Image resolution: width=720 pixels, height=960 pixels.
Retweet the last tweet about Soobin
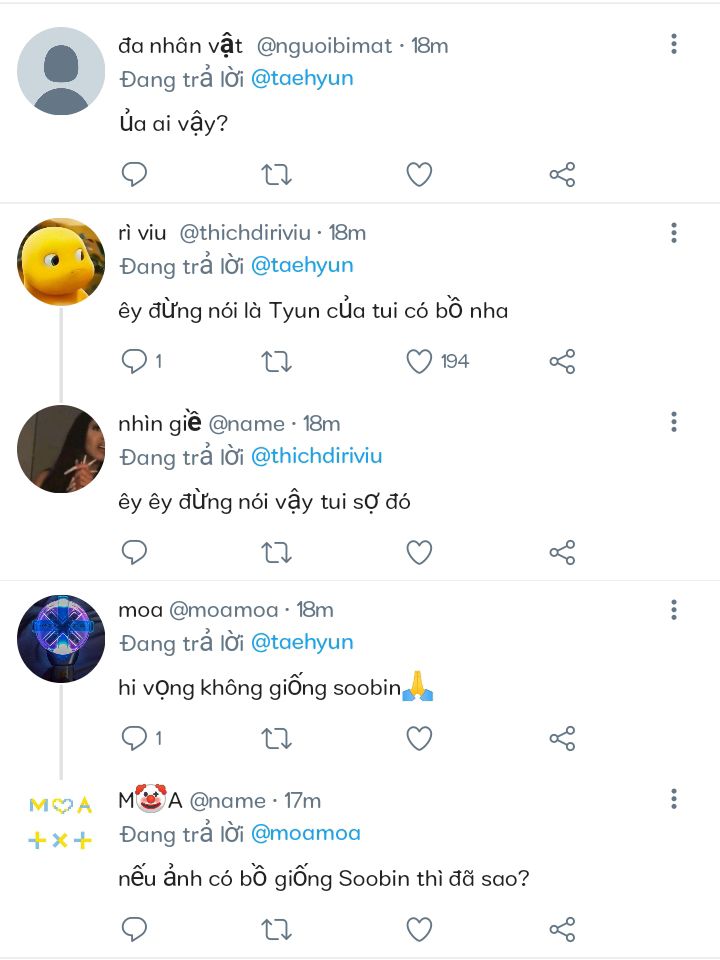click(x=276, y=929)
